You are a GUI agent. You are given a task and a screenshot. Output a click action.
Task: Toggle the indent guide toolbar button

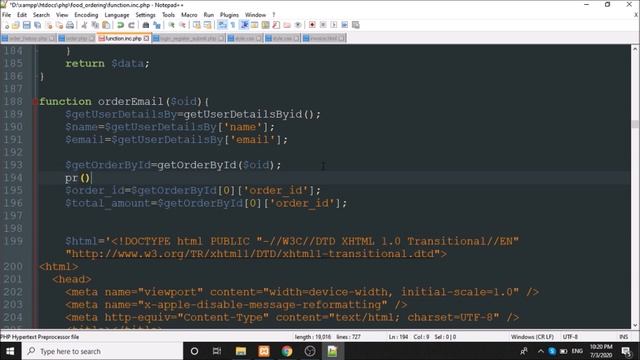[x=244, y=25]
